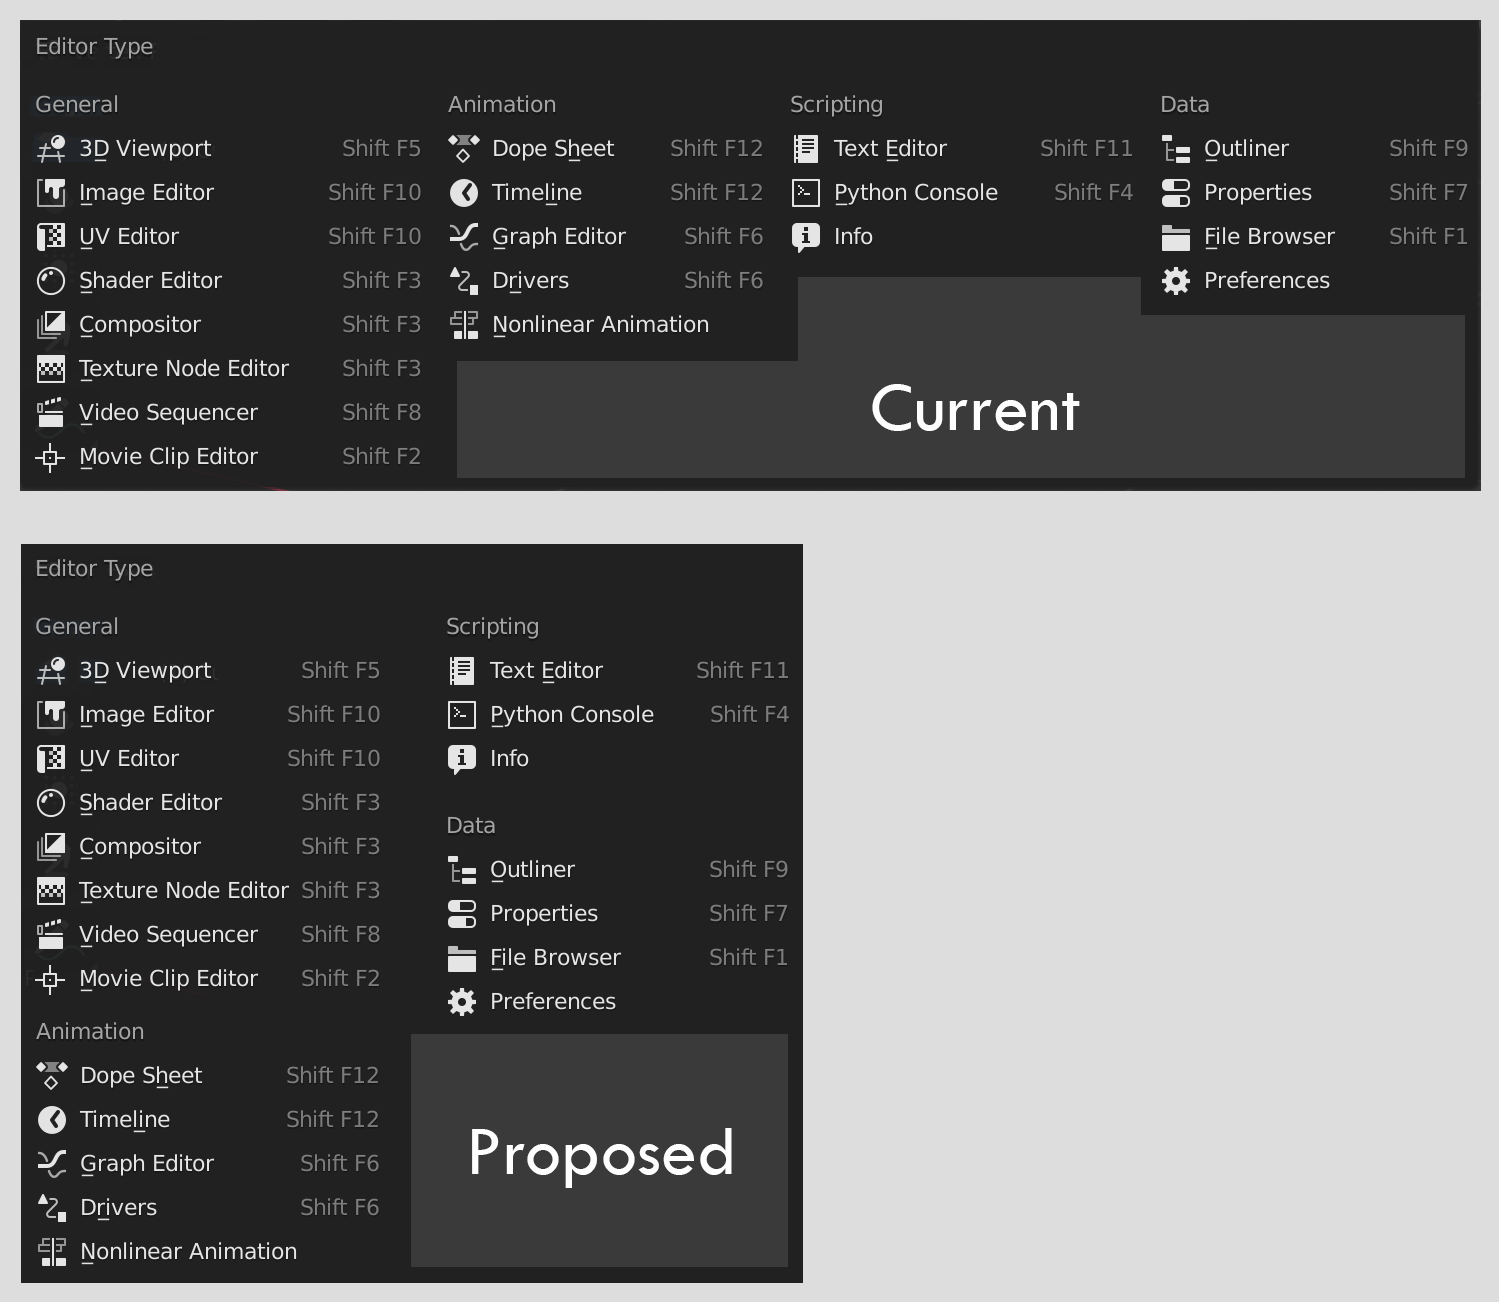Click Info icon in Proposed menu
Screen dimensions: 1499x1302
(x=462, y=759)
